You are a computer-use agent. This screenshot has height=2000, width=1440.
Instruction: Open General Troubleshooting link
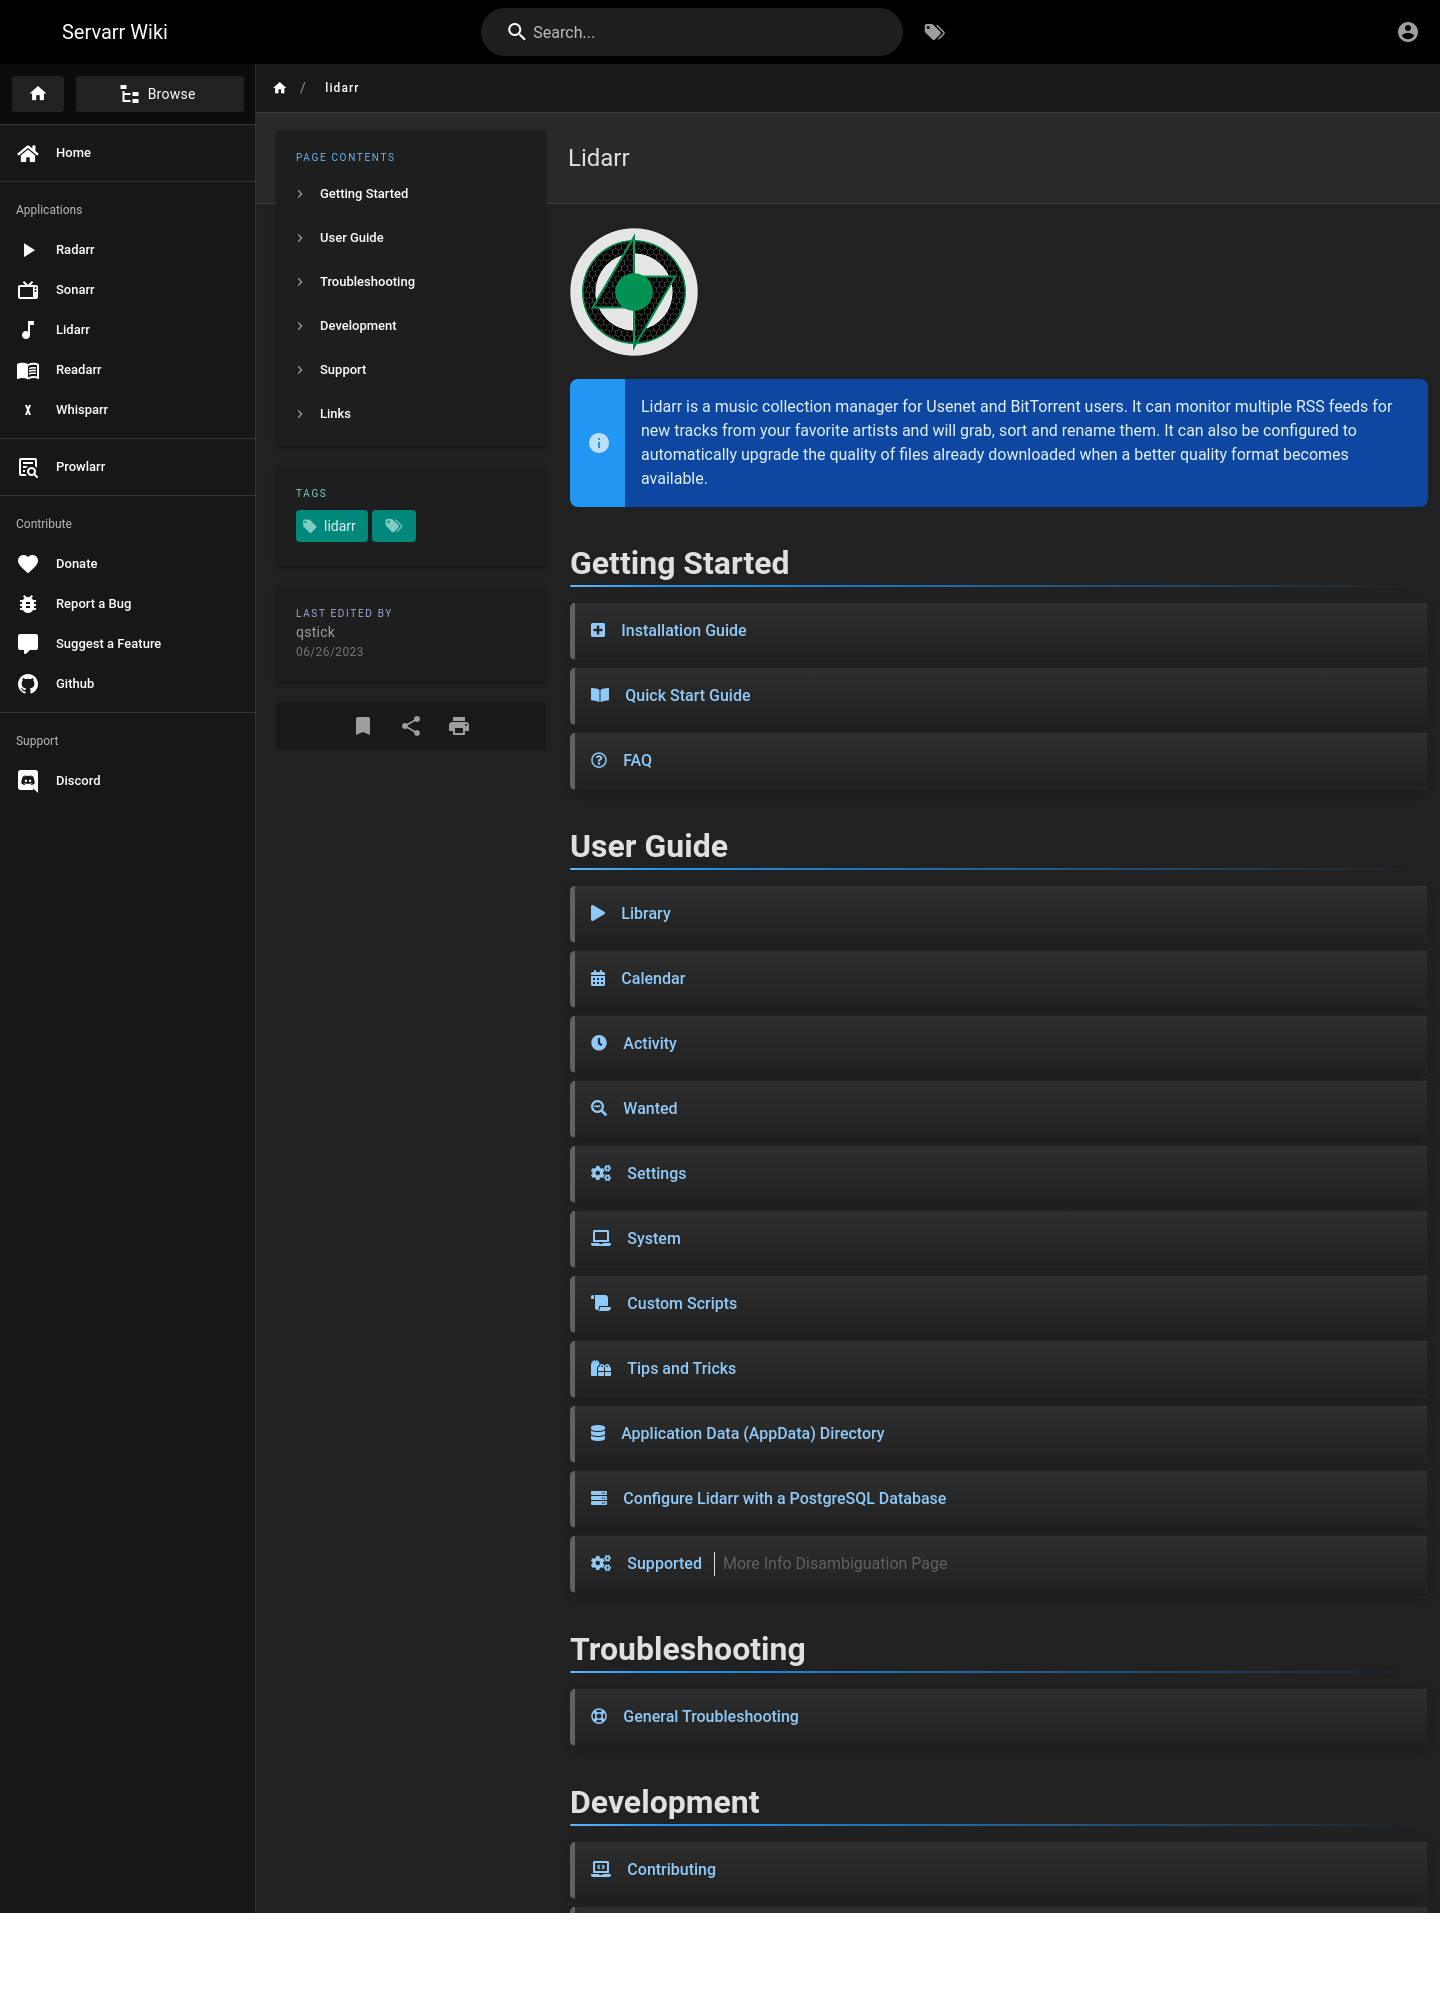click(x=710, y=1717)
